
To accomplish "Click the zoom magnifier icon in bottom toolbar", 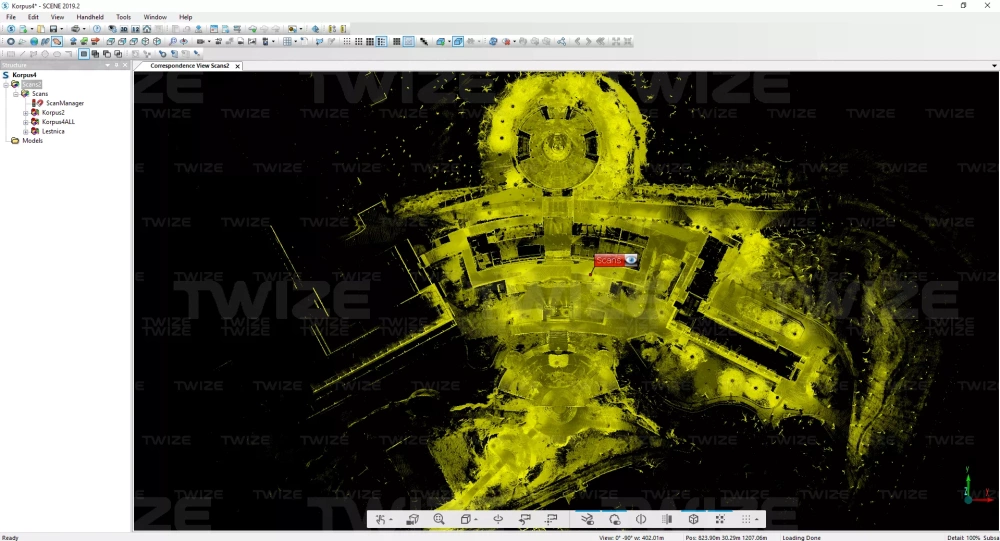I will 439,519.
